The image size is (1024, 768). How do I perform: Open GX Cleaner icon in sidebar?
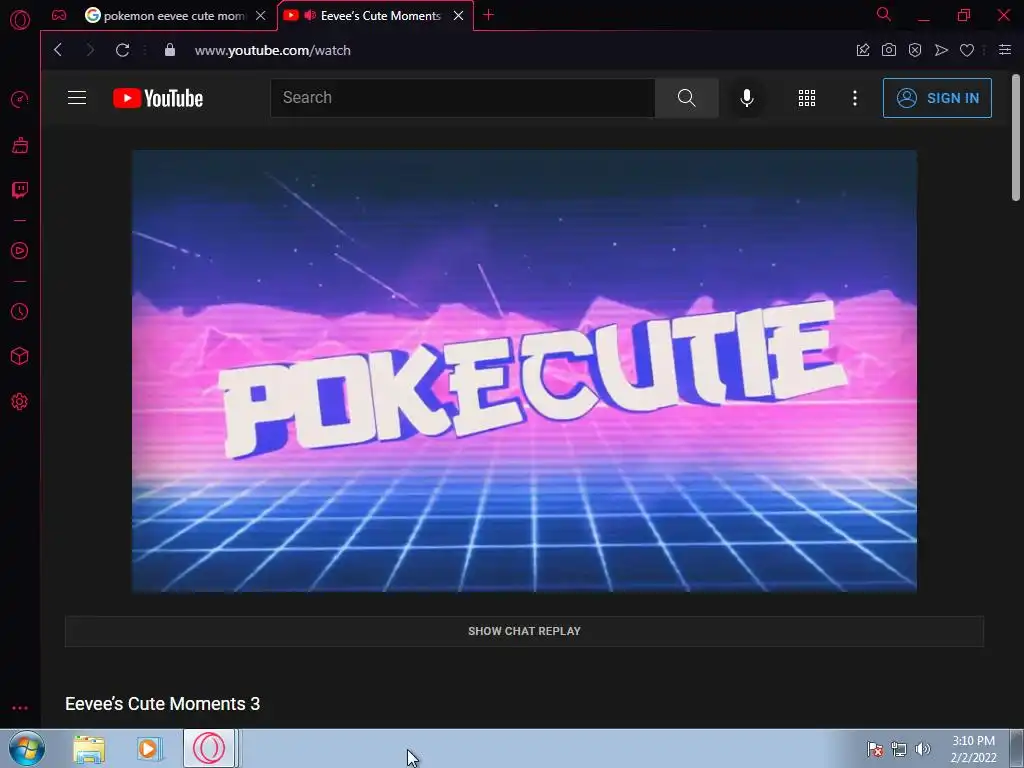click(x=20, y=145)
